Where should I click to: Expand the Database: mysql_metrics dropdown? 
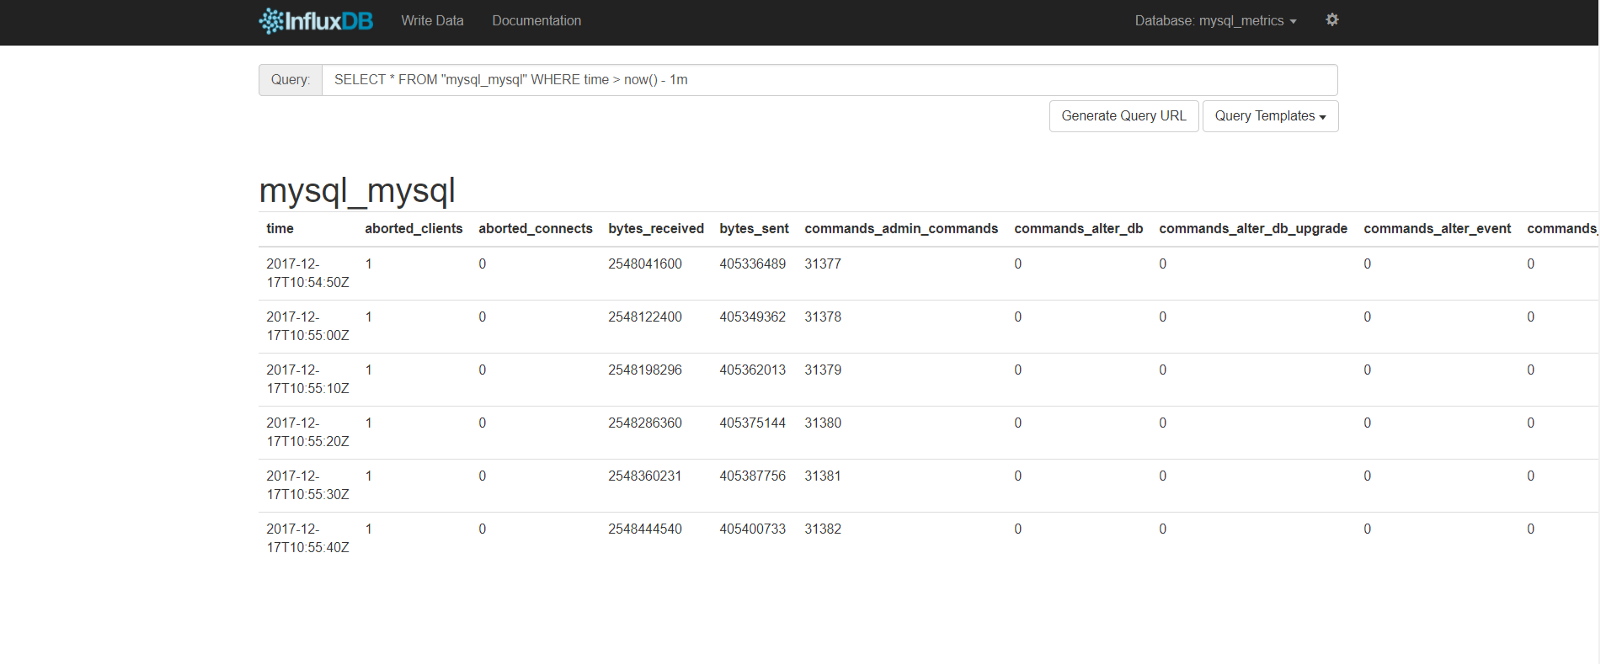point(1215,21)
